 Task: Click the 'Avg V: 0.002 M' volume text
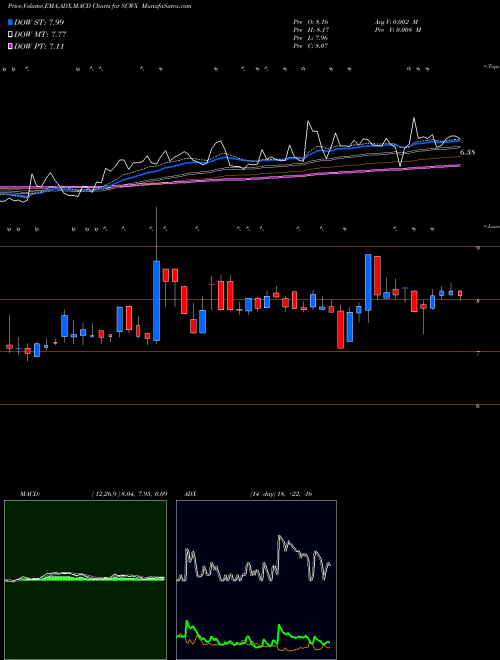[396, 22]
